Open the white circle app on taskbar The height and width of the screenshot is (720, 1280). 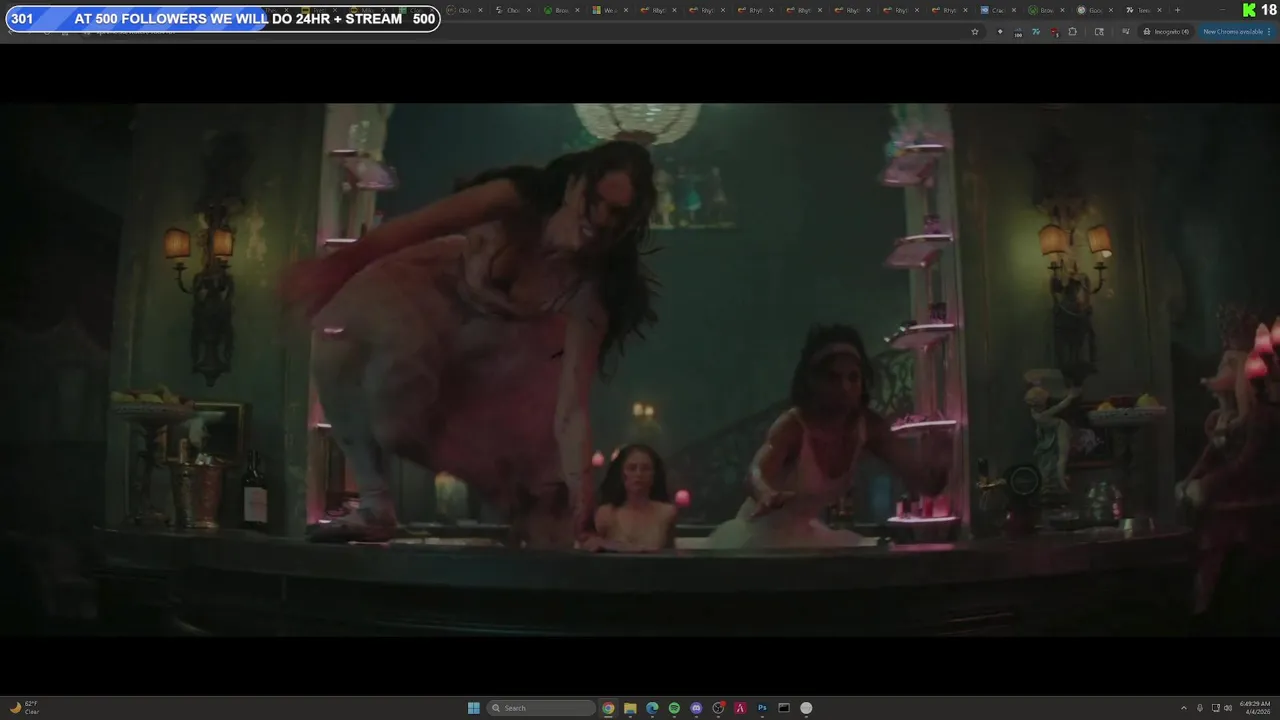[806, 708]
